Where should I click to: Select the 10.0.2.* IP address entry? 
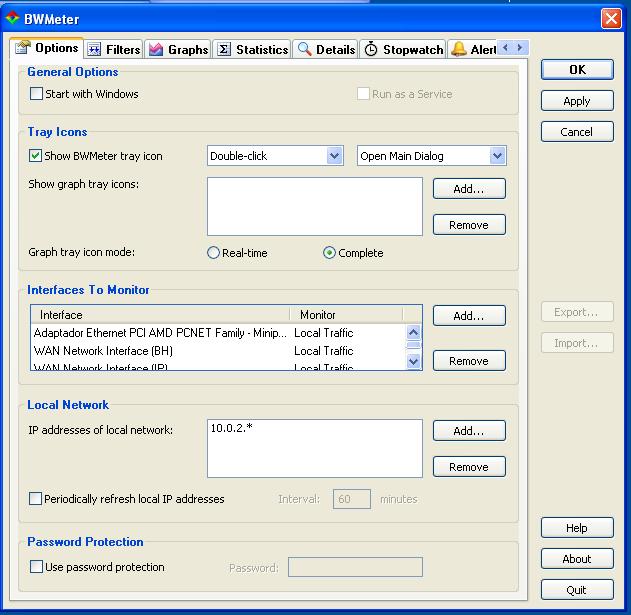[231, 428]
